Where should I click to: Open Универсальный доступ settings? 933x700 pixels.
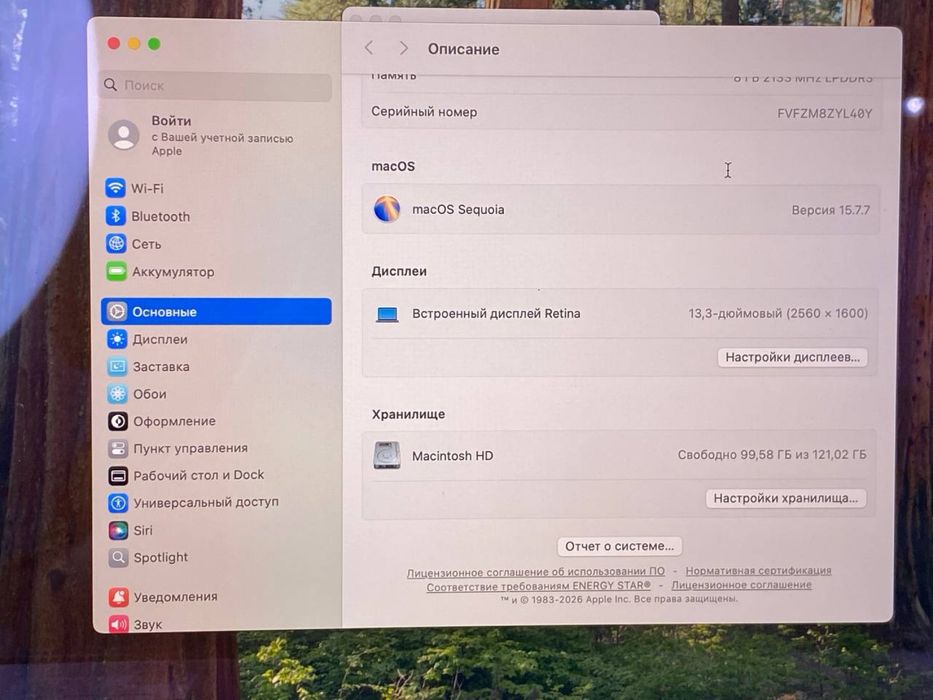[217, 502]
